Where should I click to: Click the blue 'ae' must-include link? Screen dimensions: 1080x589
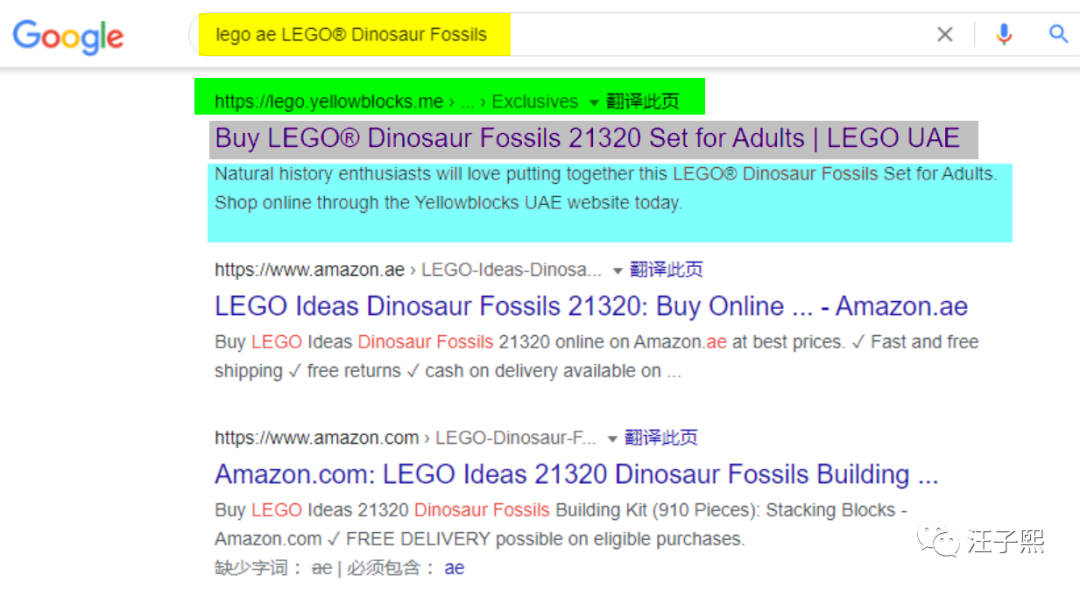coord(454,568)
